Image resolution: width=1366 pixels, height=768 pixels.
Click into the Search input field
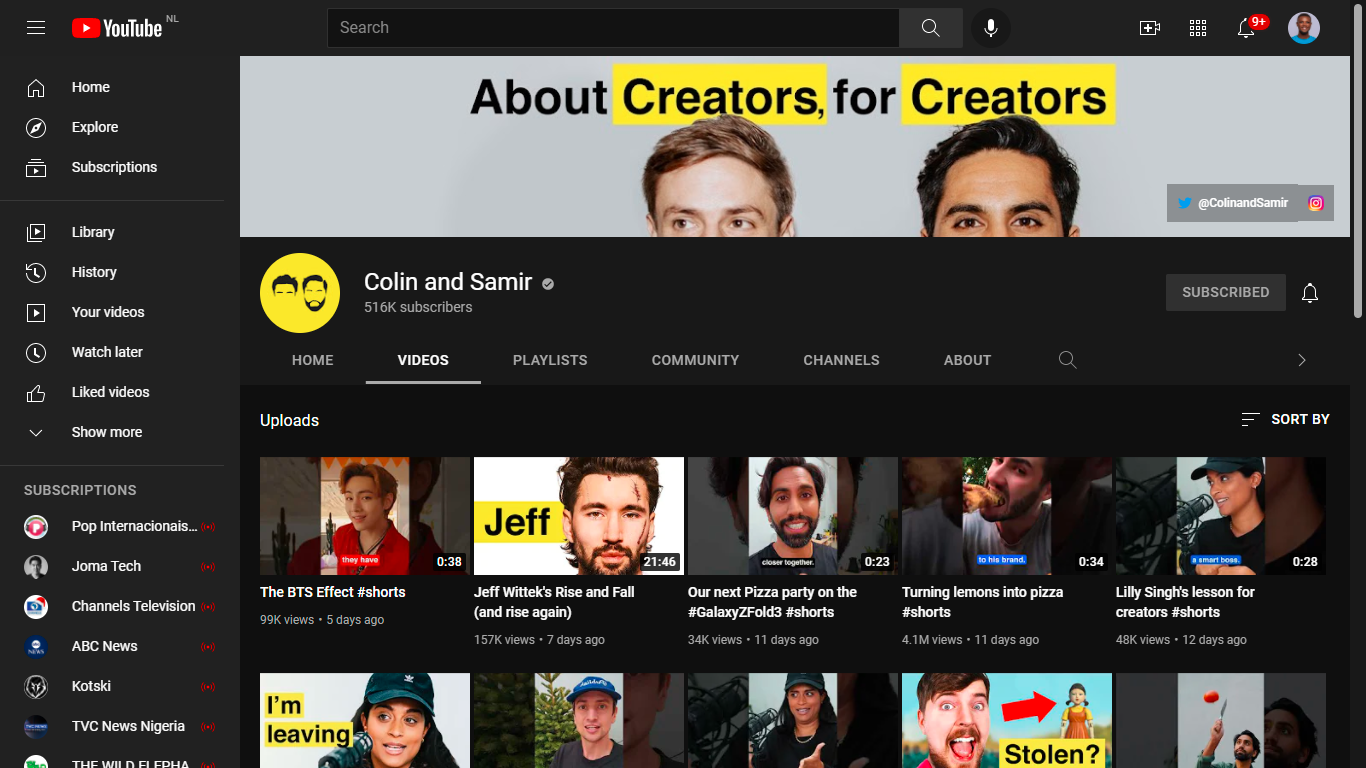click(x=613, y=28)
